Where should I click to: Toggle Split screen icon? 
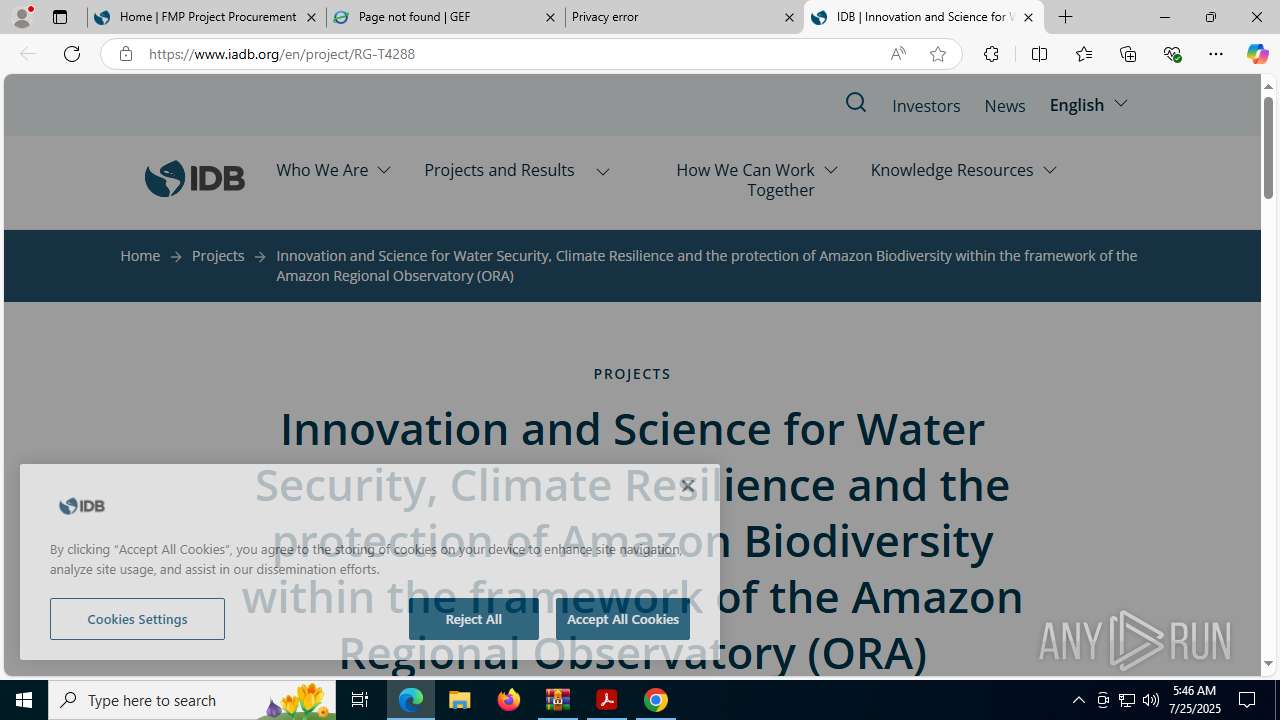pyautogui.click(x=1039, y=54)
